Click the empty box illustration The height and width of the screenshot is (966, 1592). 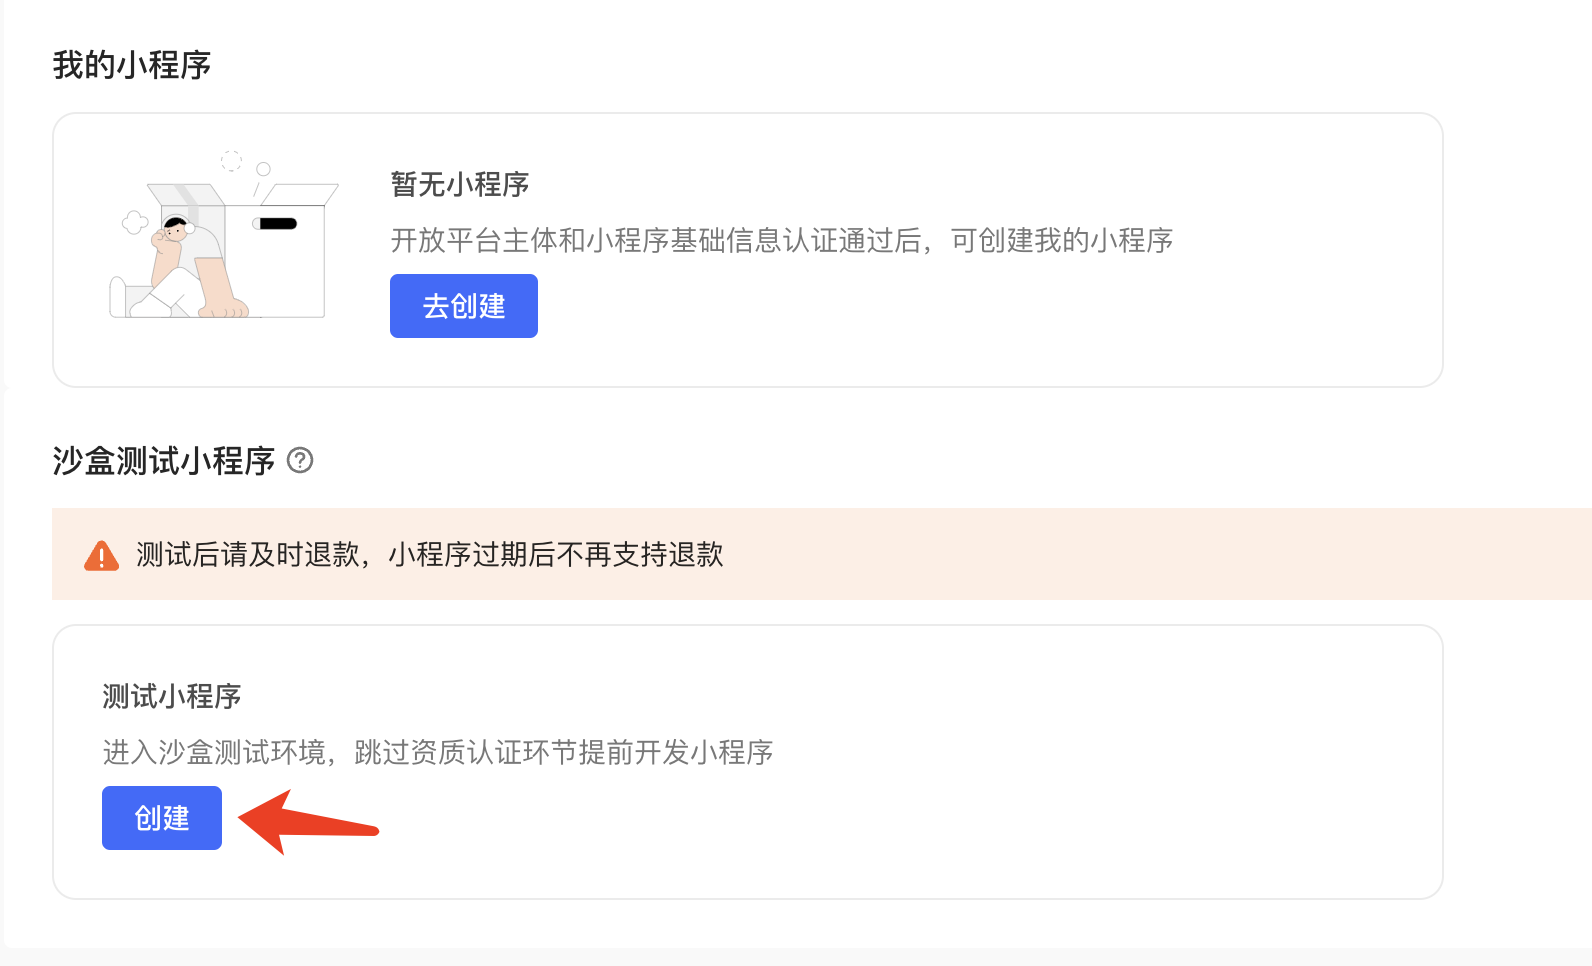(225, 236)
